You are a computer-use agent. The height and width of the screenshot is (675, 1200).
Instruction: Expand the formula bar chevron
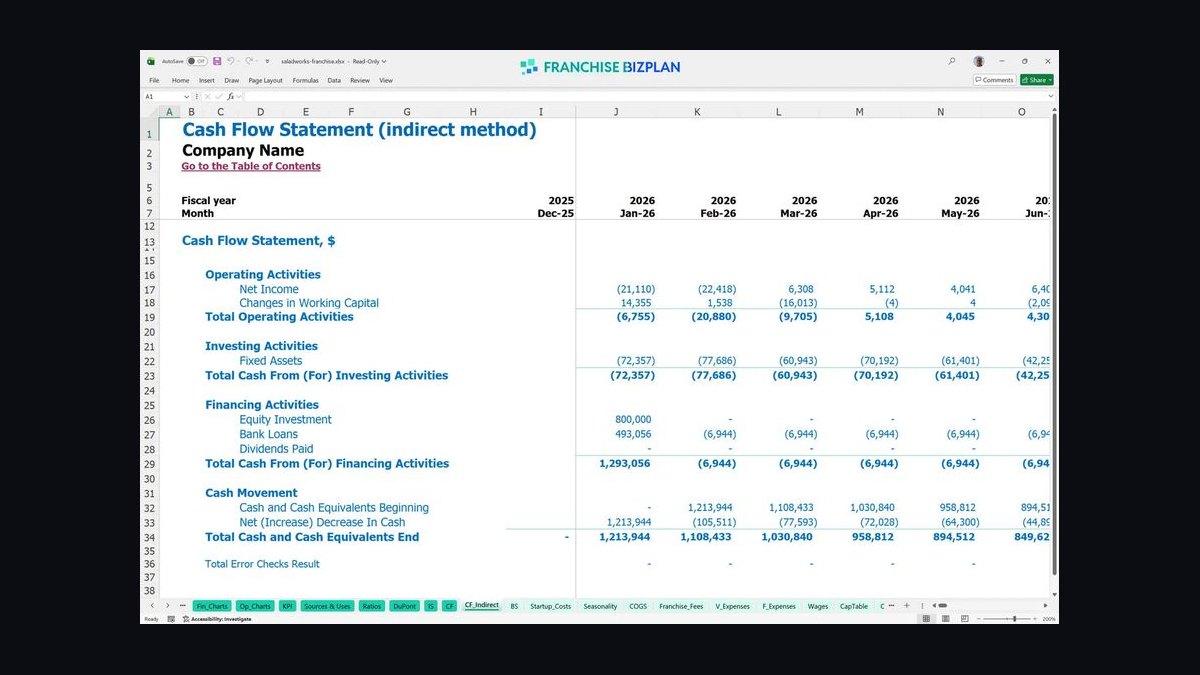(x=1050, y=96)
